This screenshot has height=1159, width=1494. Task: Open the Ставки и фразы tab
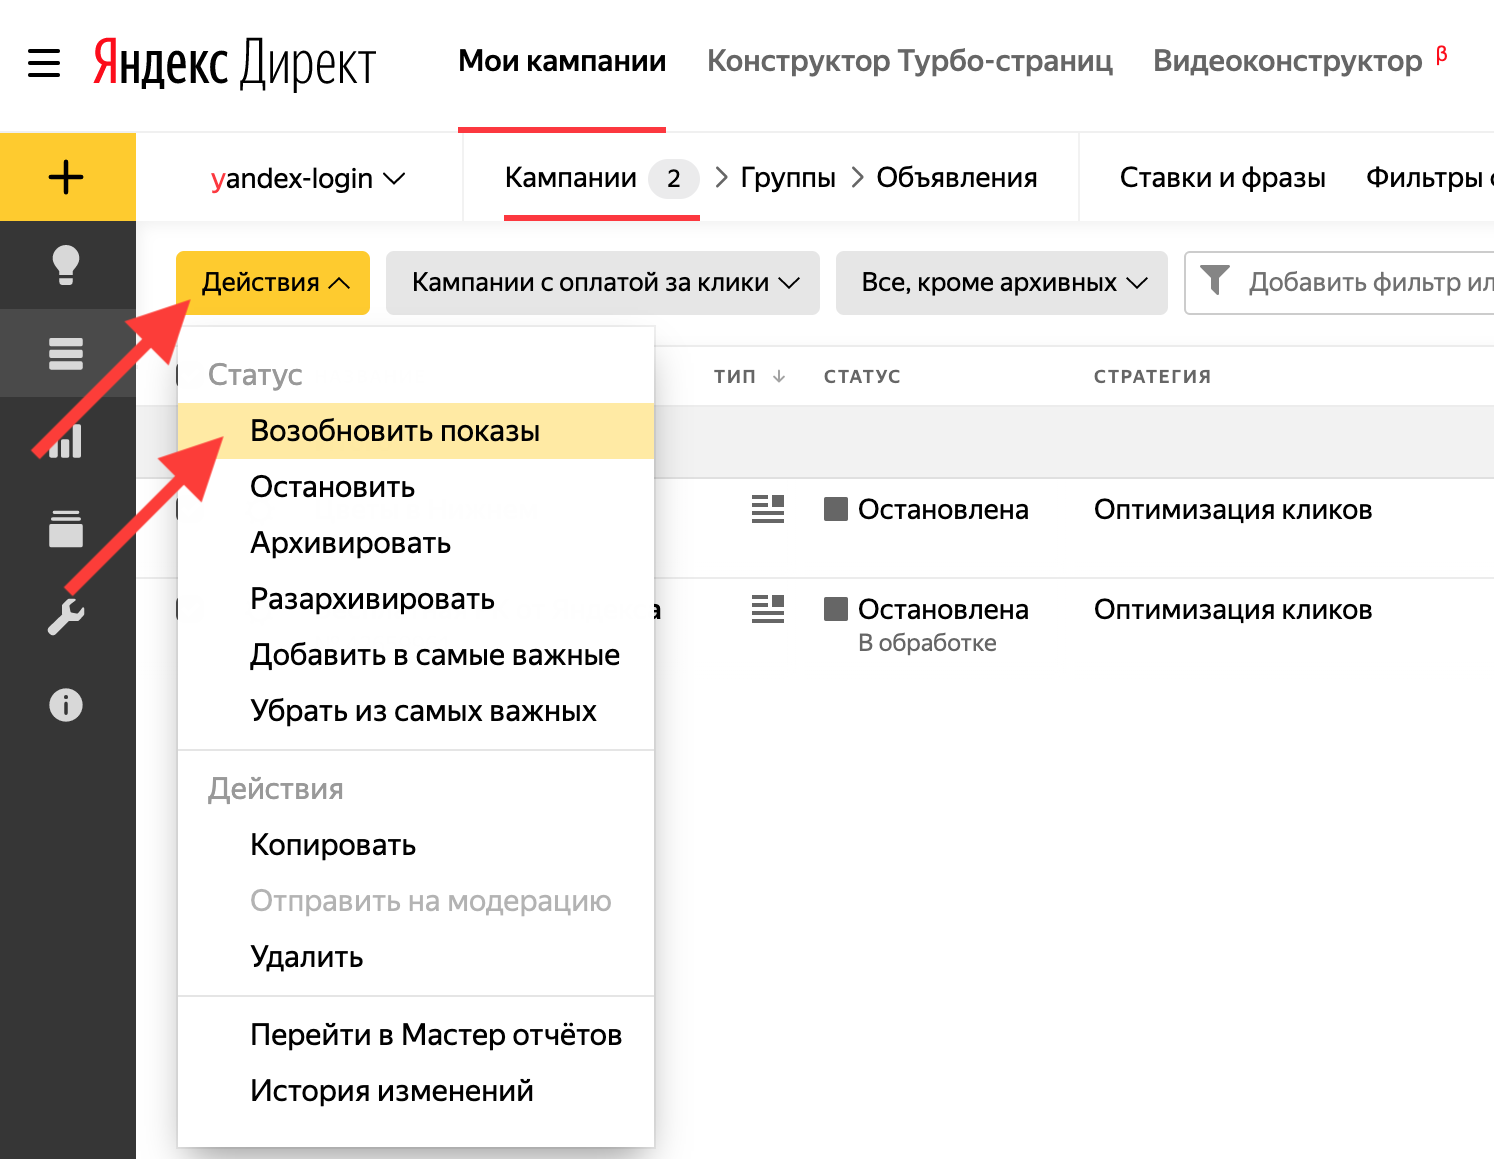[1222, 178]
